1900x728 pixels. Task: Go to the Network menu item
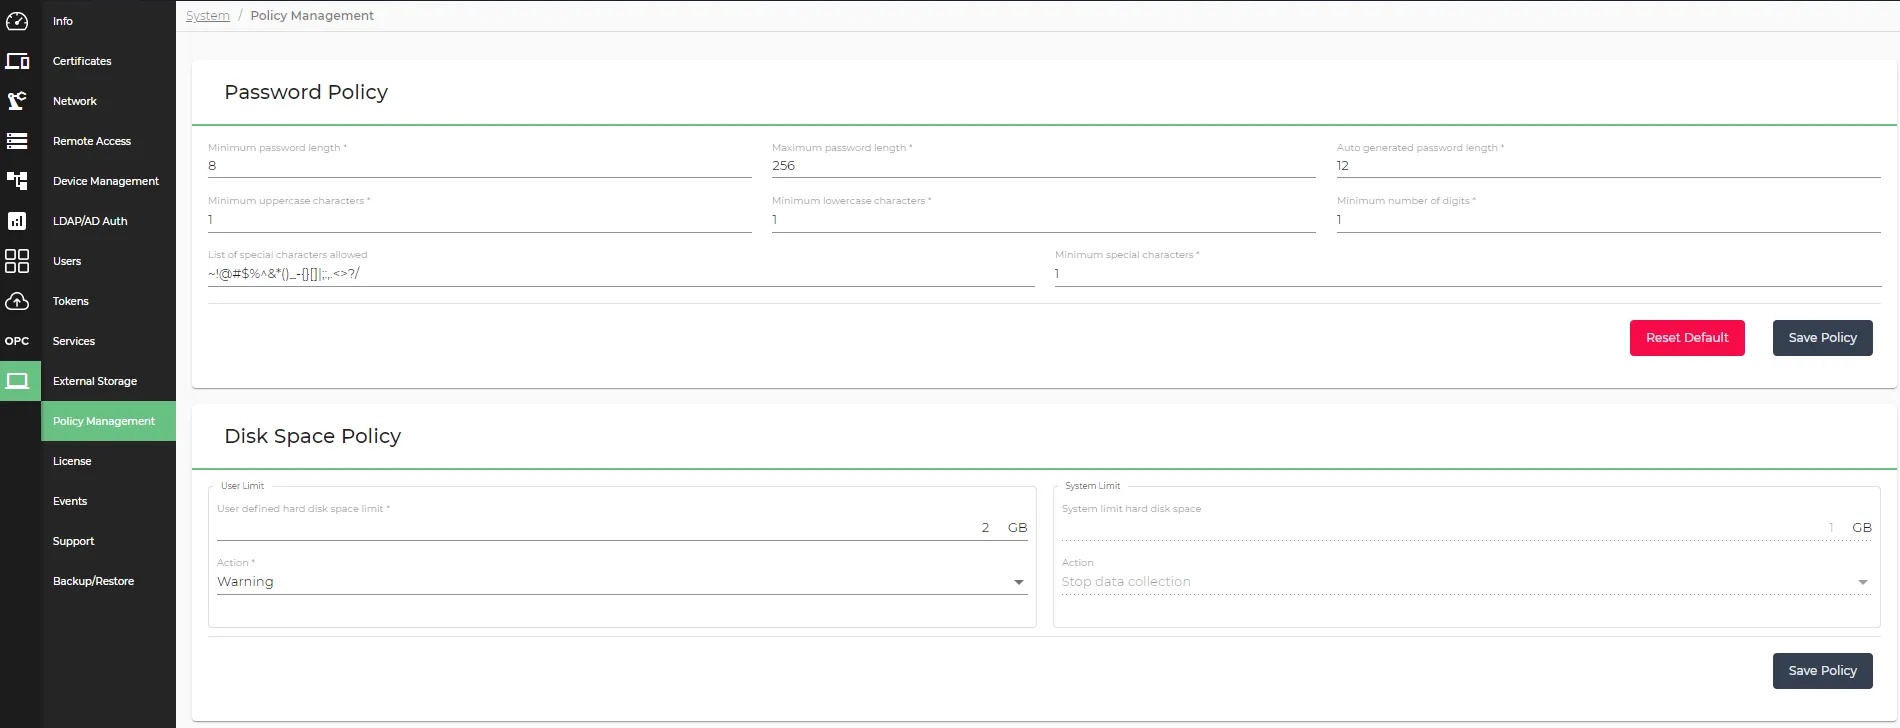109,101
